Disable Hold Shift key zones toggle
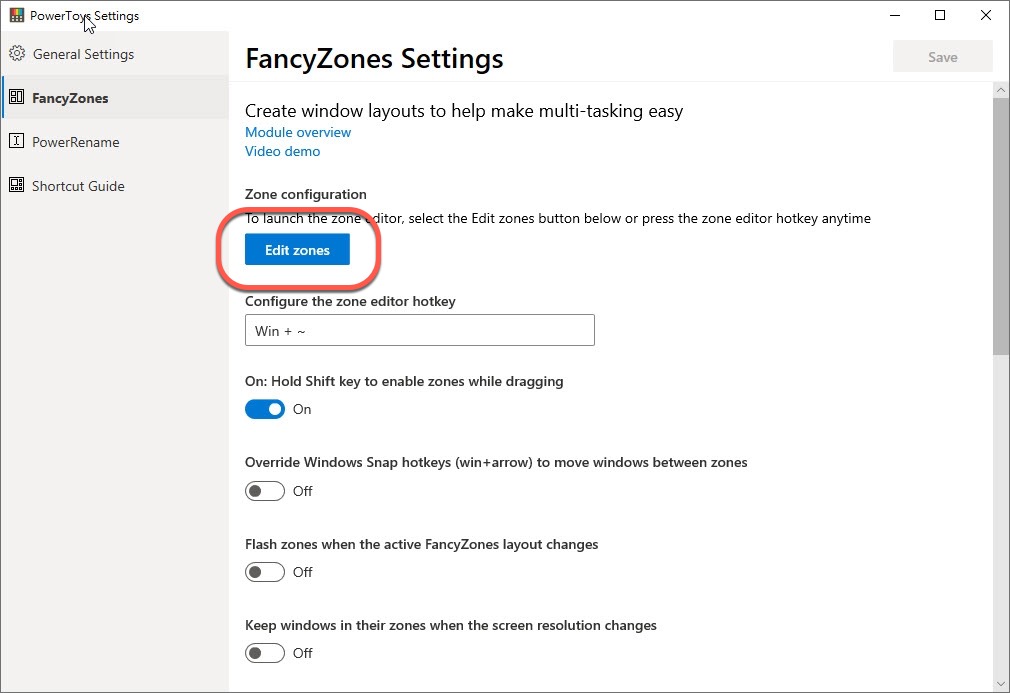This screenshot has height=693, width=1010. (265, 409)
